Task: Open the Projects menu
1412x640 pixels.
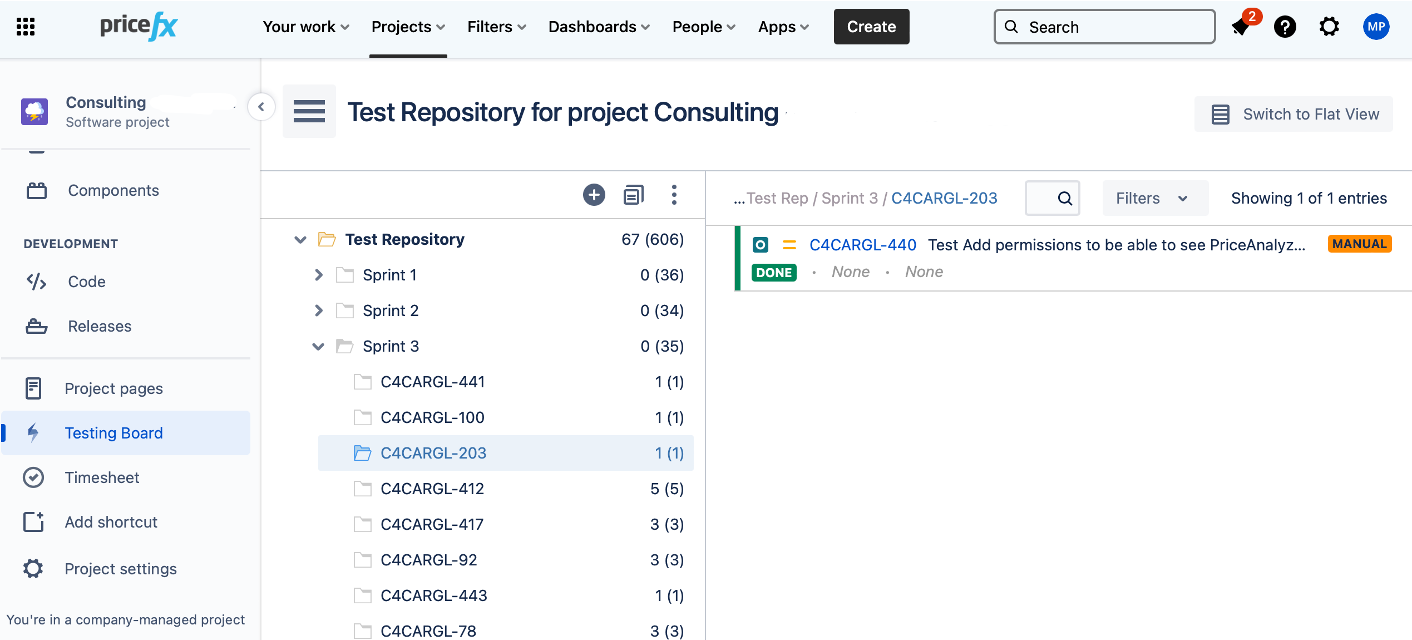Action: (408, 27)
